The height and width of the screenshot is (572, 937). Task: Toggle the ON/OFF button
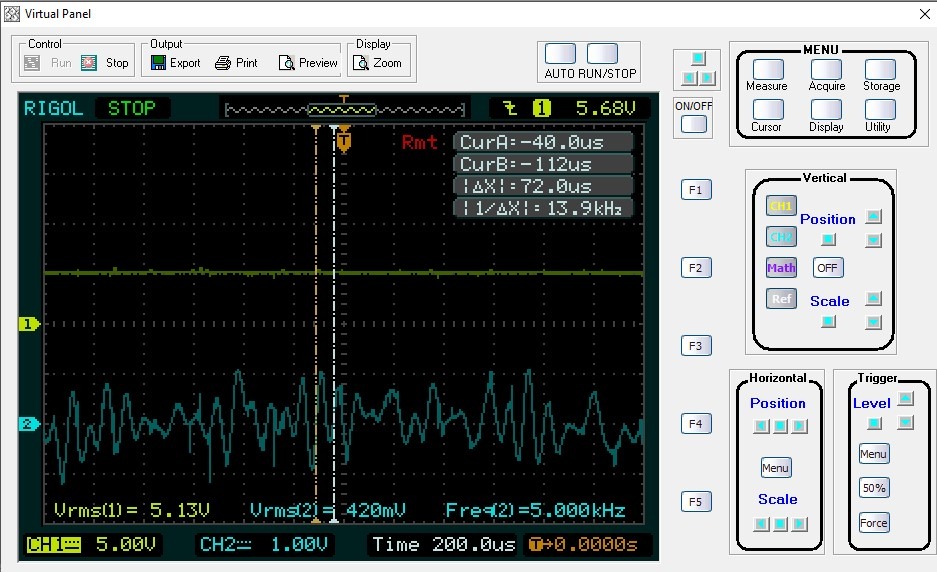coord(693,124)
